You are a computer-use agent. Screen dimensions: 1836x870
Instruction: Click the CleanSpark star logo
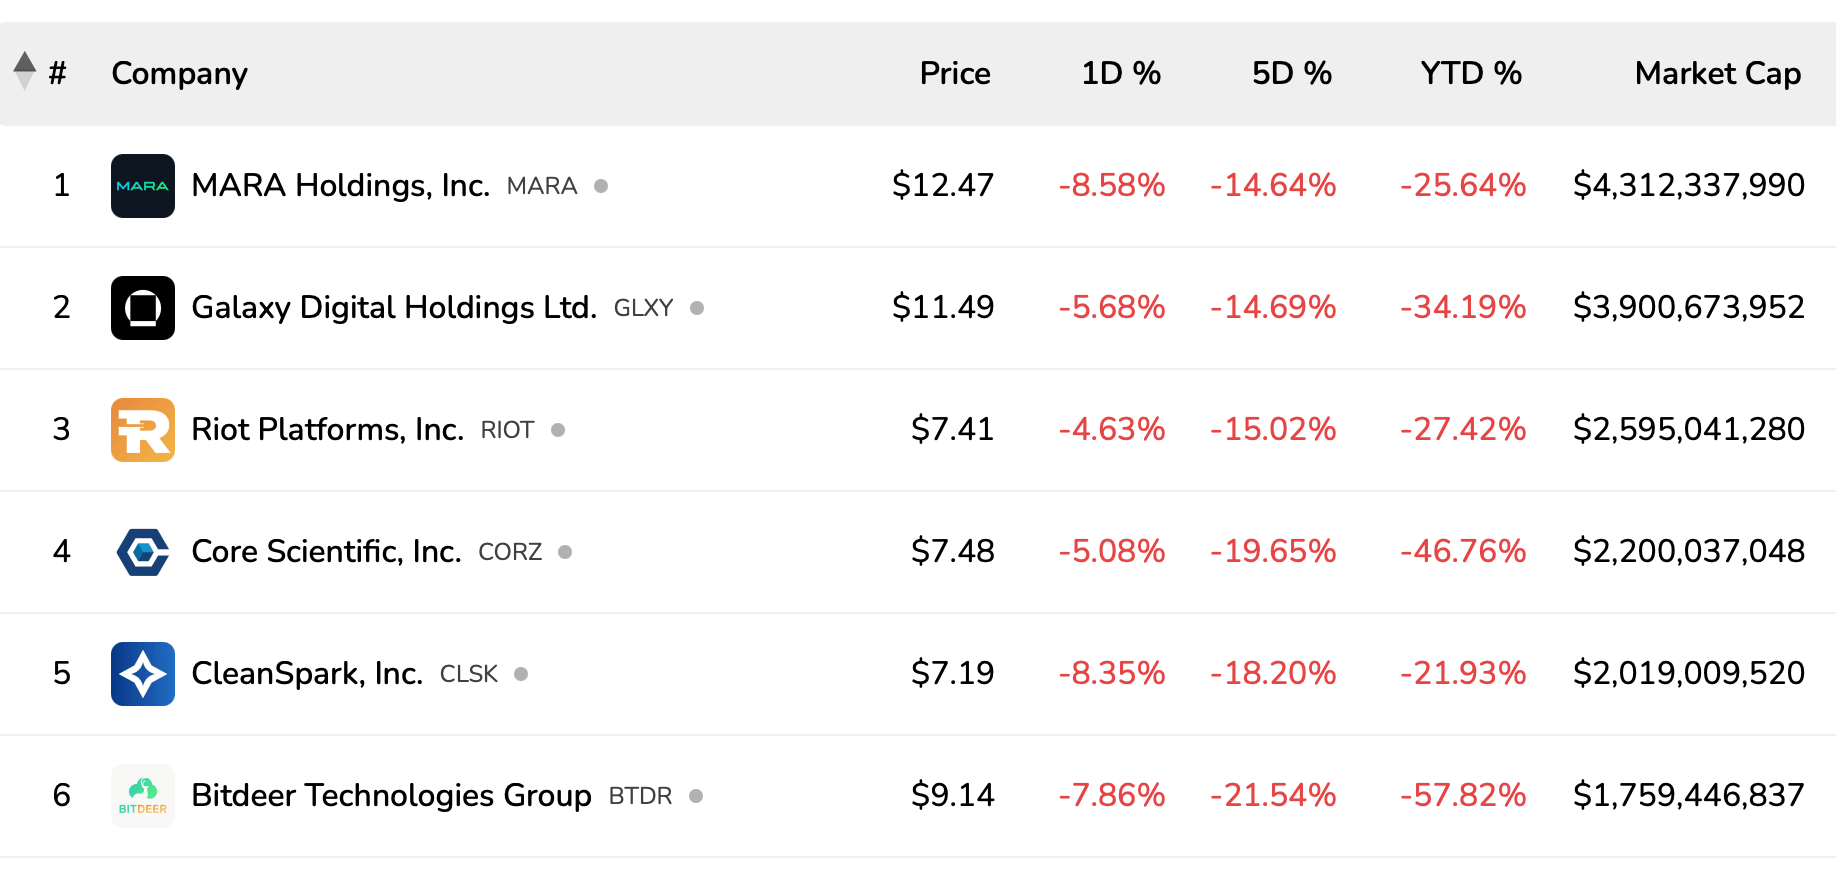pyautogui.click(x=142, y=674)
